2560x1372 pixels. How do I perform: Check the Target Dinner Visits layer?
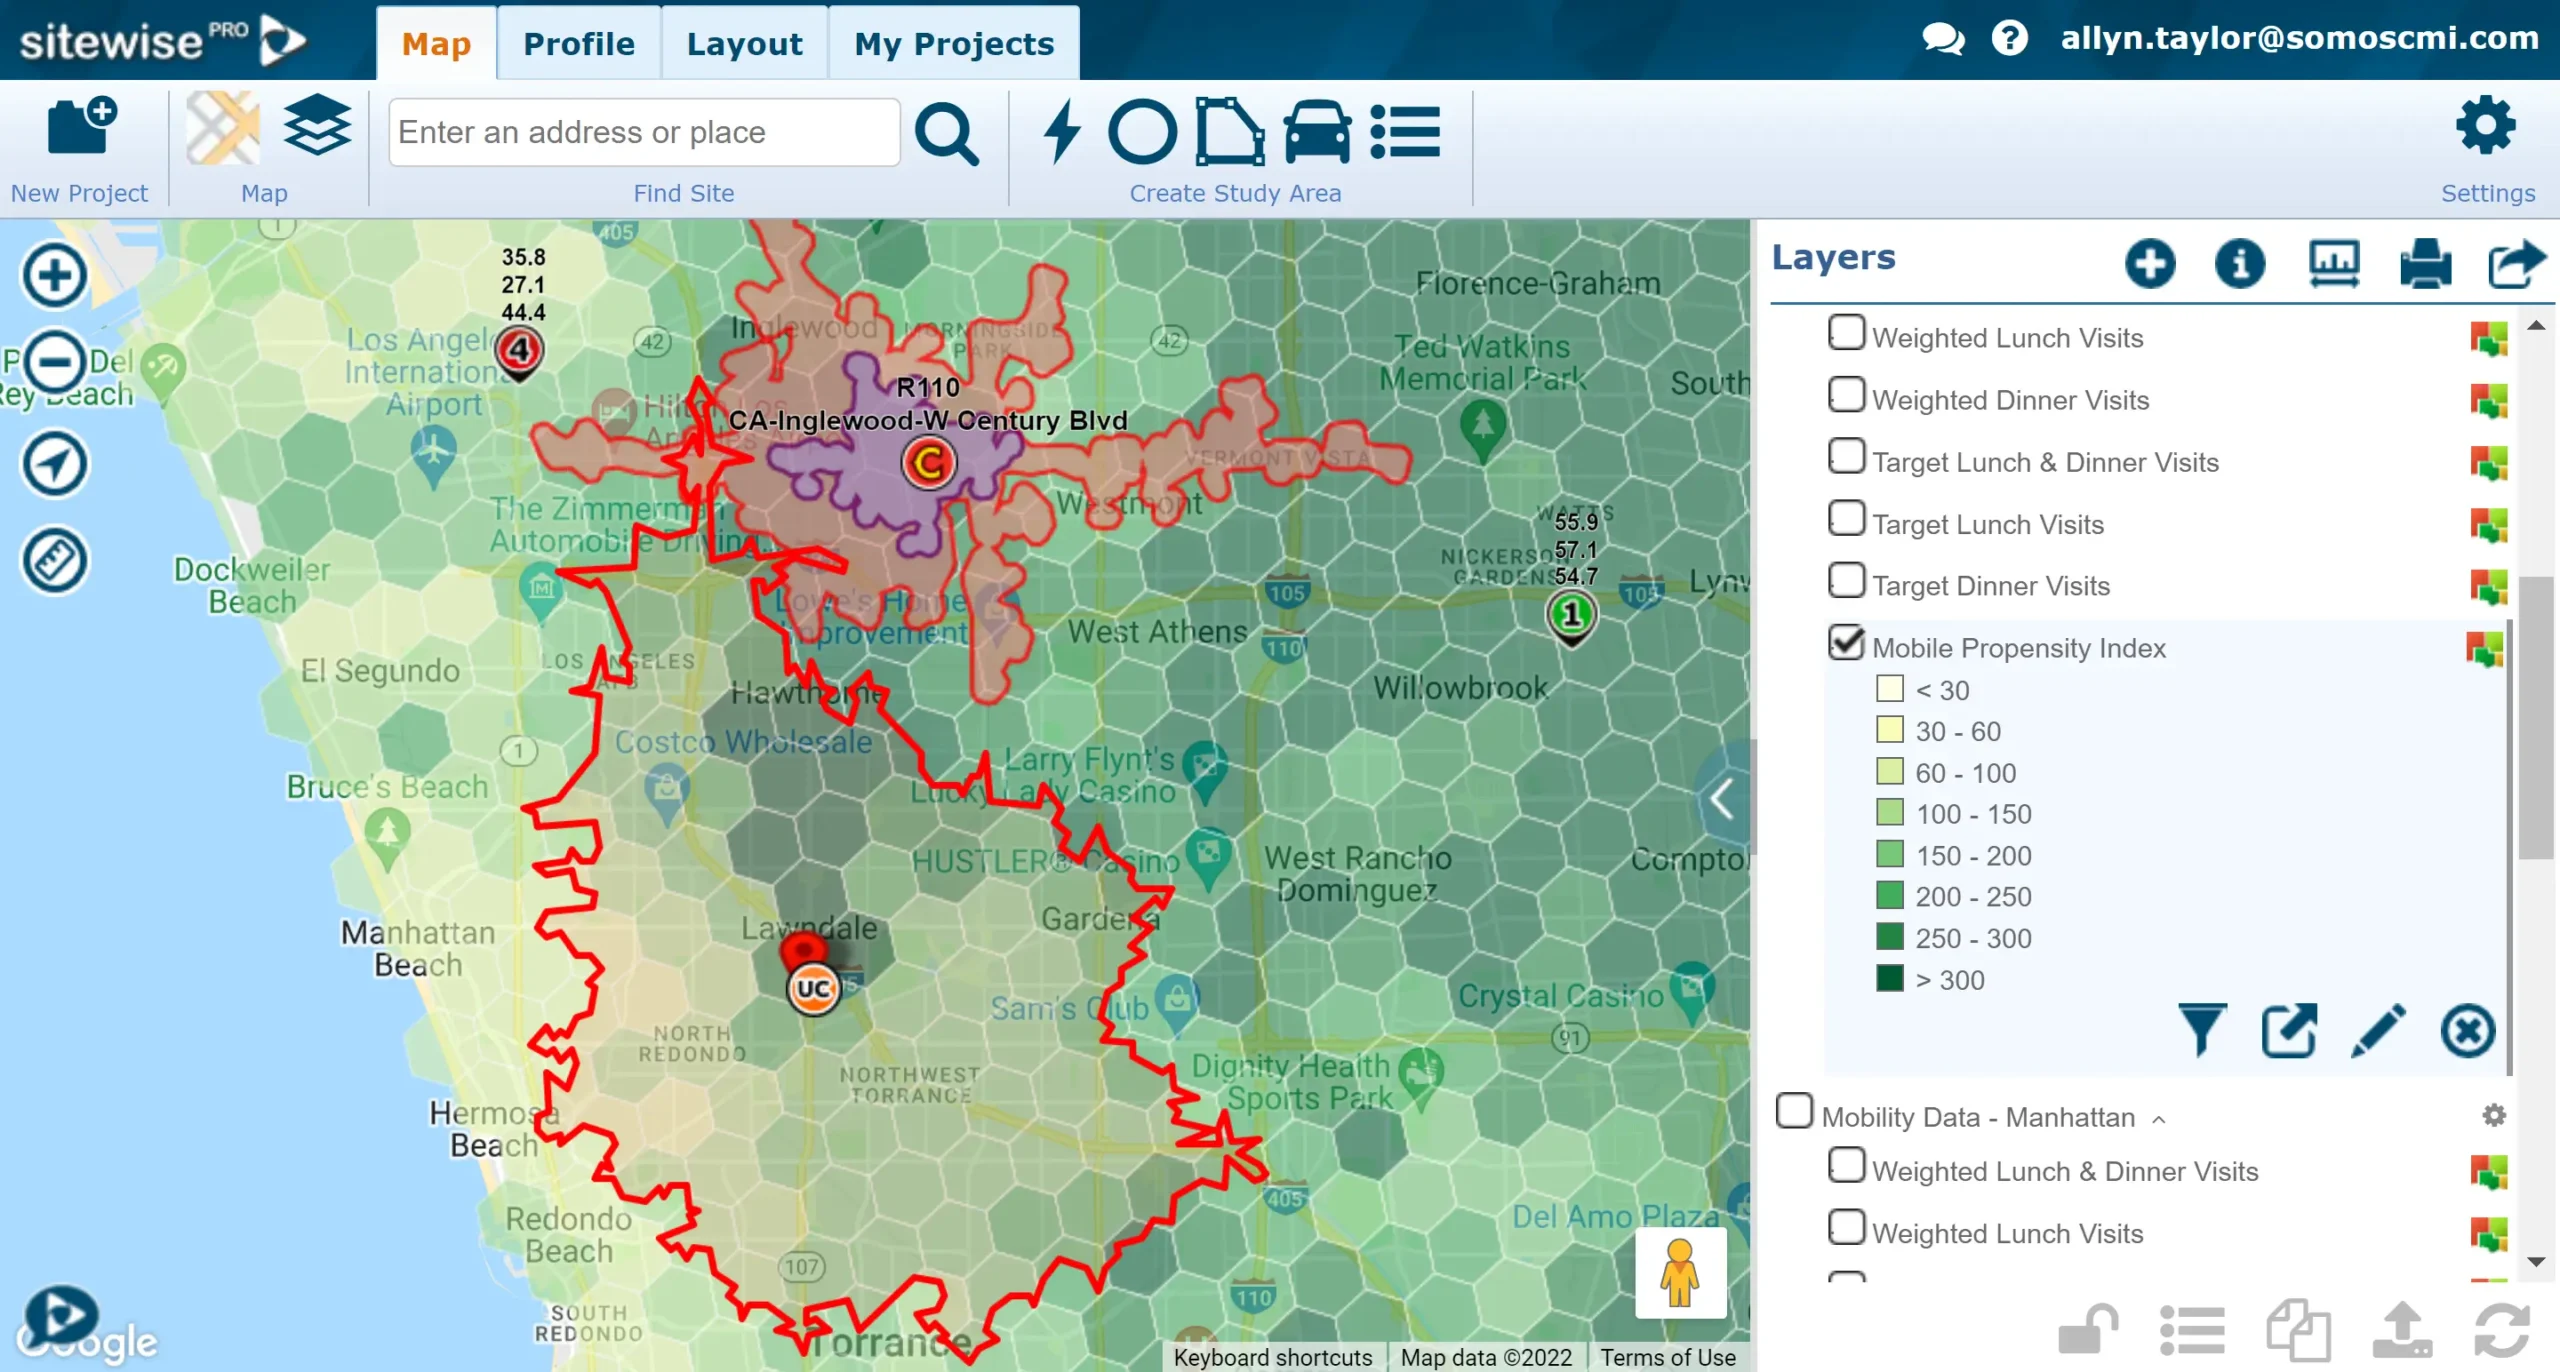click(1846, 581)
